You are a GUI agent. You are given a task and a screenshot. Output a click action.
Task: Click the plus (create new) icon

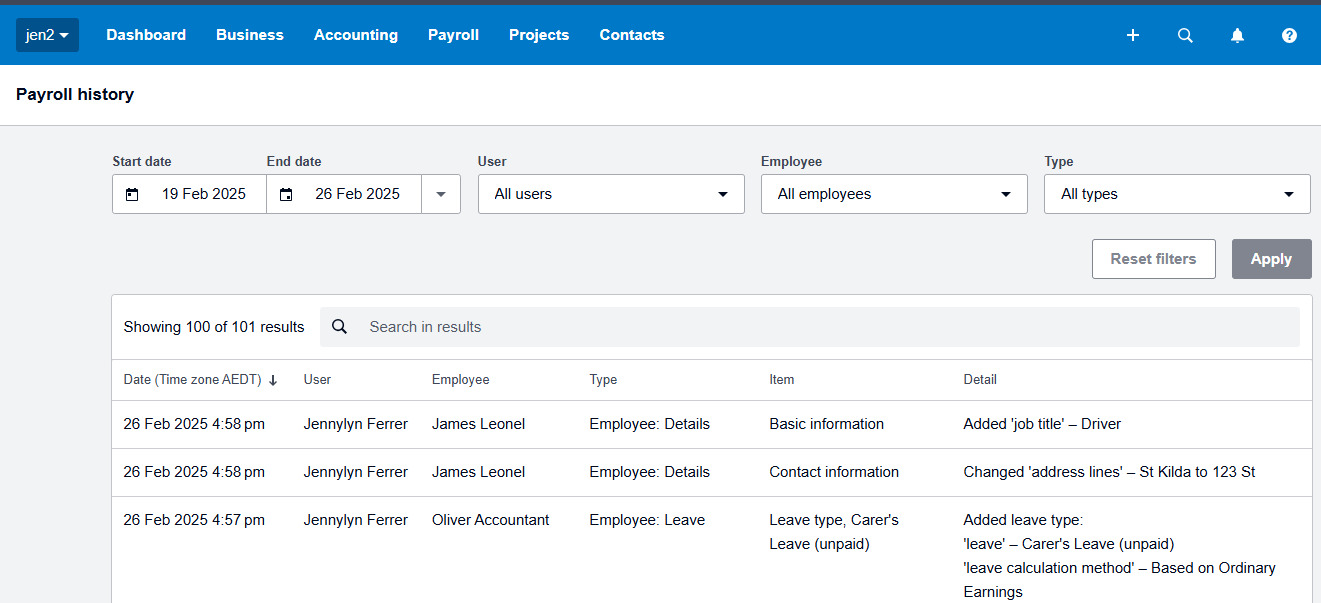pos(1133,35)
